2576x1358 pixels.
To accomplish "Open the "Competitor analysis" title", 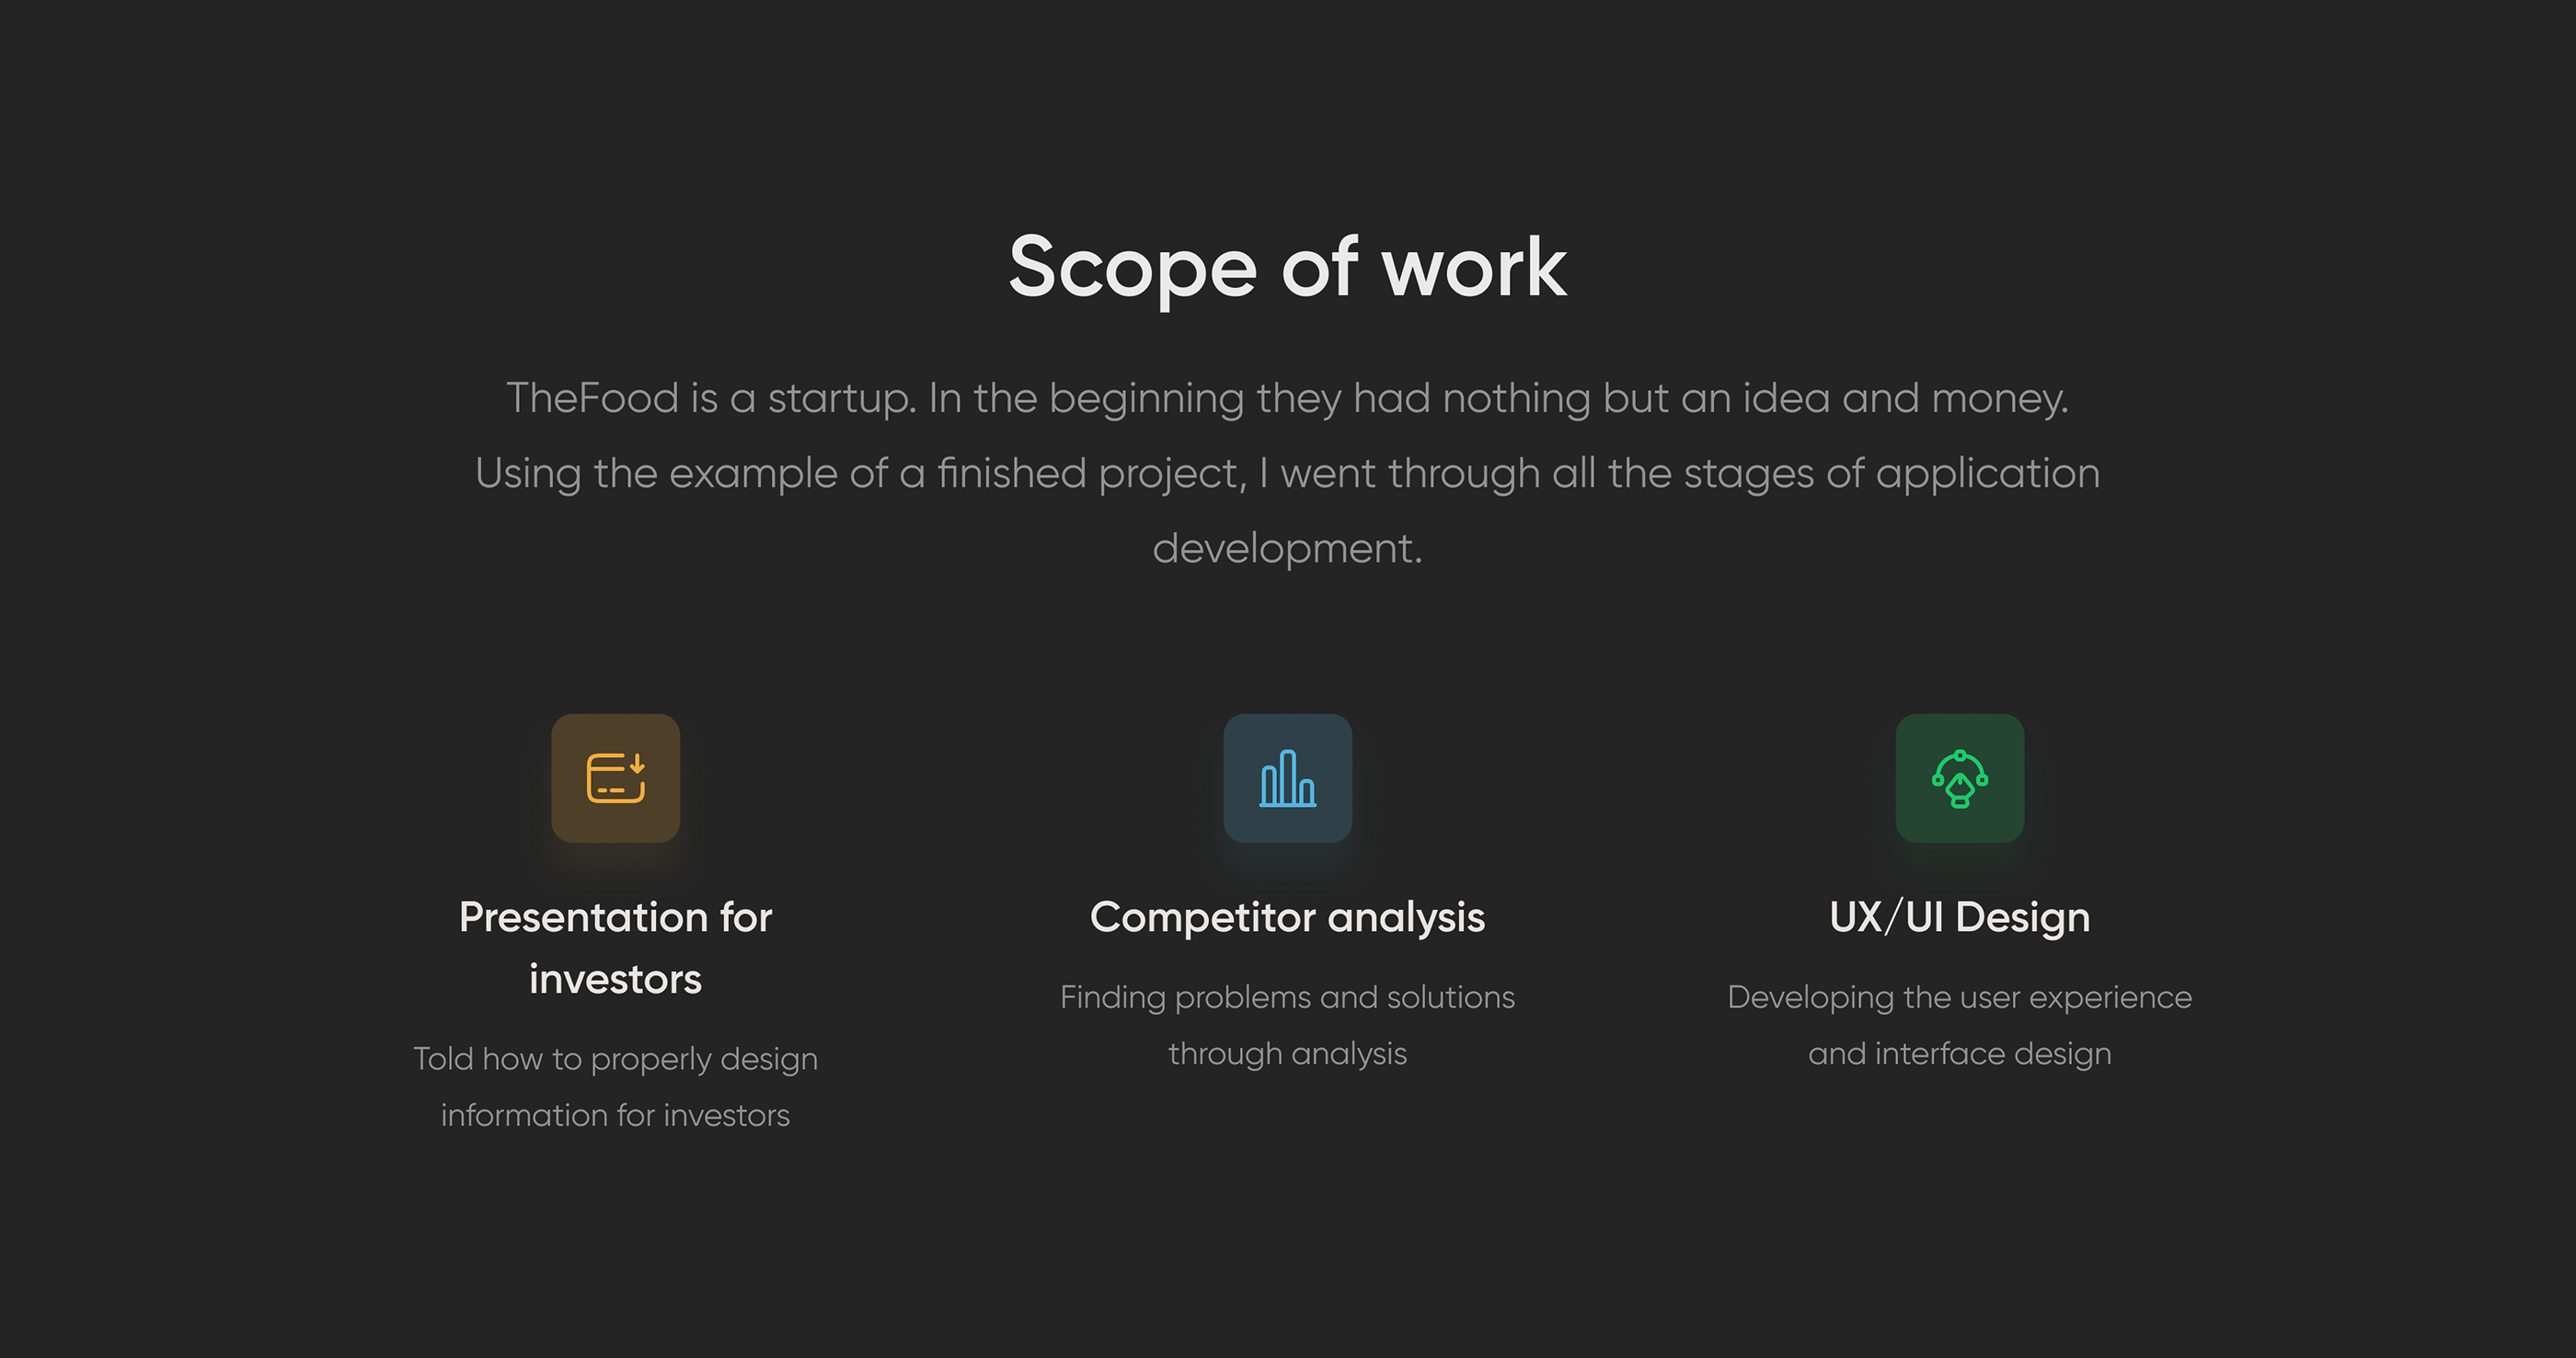I will (x=1287, y=917).
